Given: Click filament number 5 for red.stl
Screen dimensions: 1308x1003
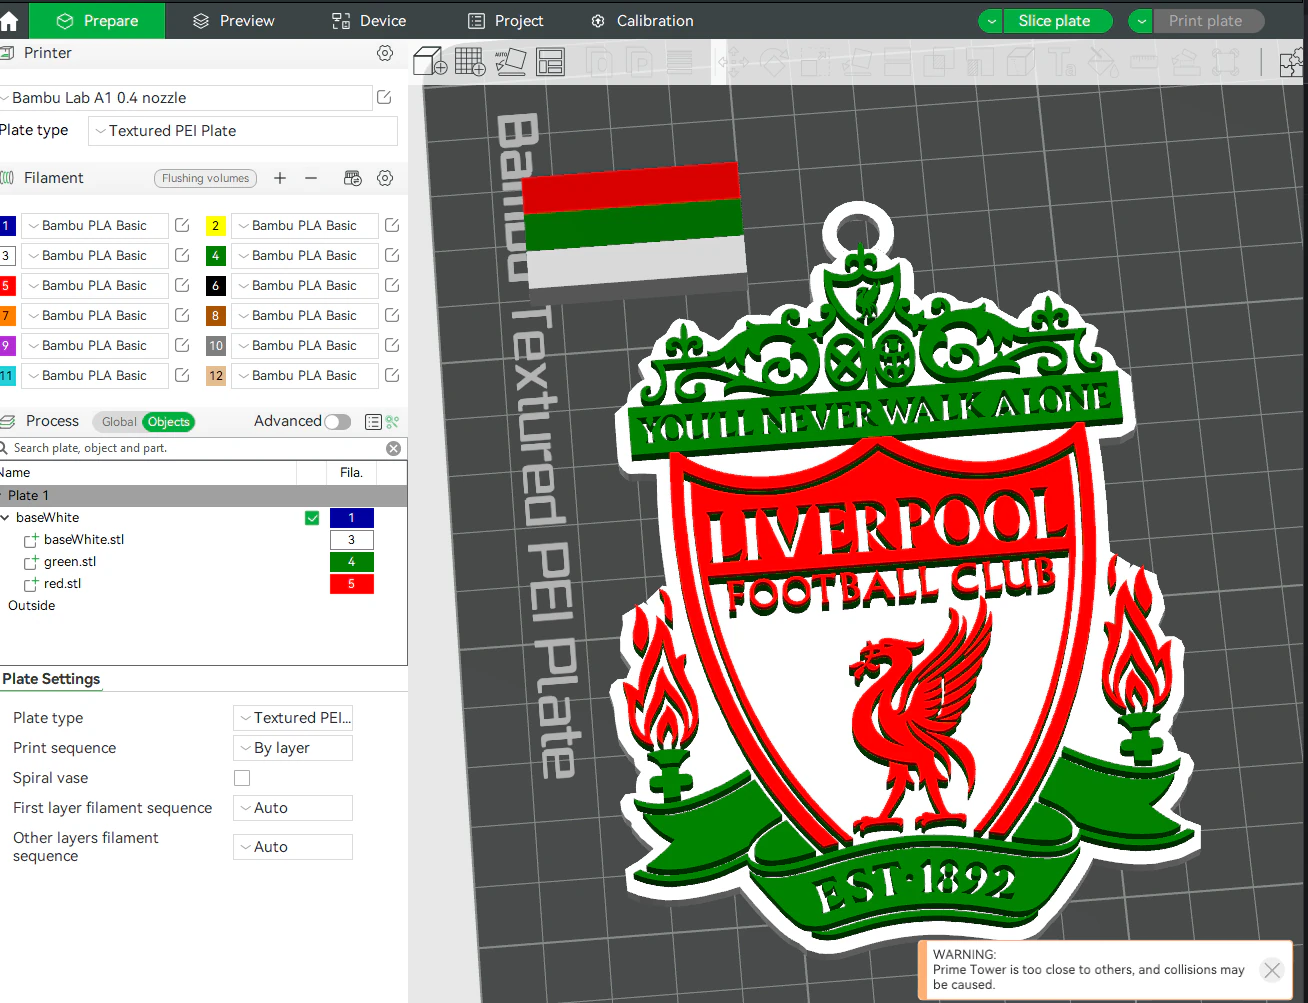Looking at the screenshot, I should tap(351, 584).
